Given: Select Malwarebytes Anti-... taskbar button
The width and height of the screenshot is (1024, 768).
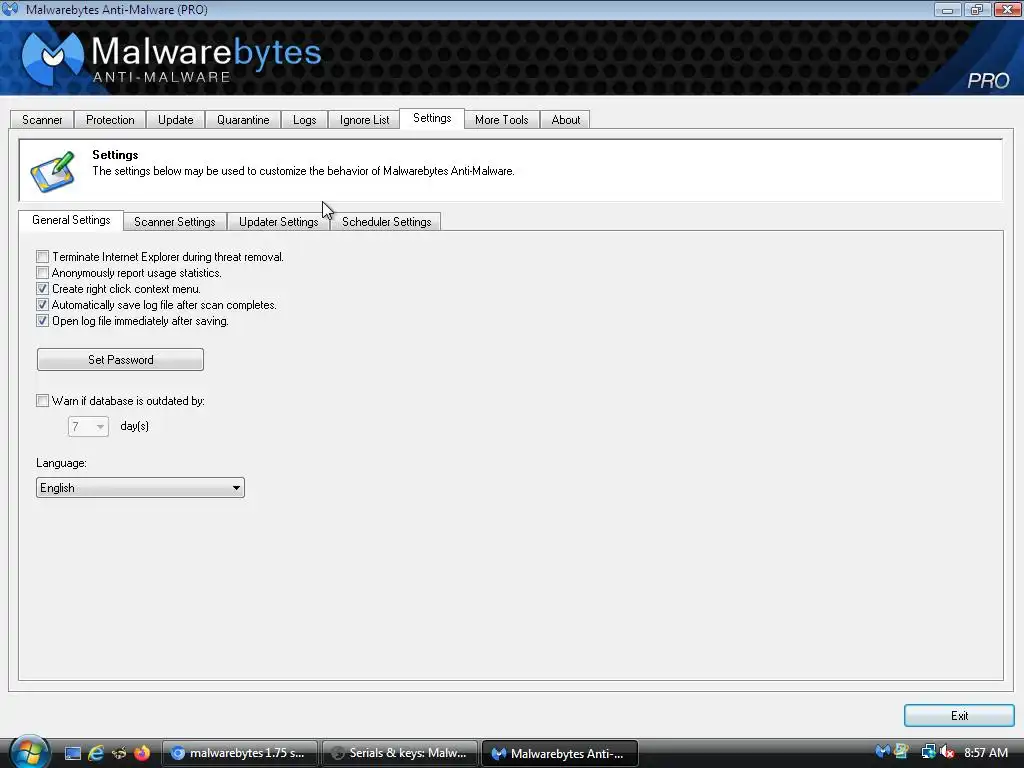Looking at the screenshot, I should 560,753.
